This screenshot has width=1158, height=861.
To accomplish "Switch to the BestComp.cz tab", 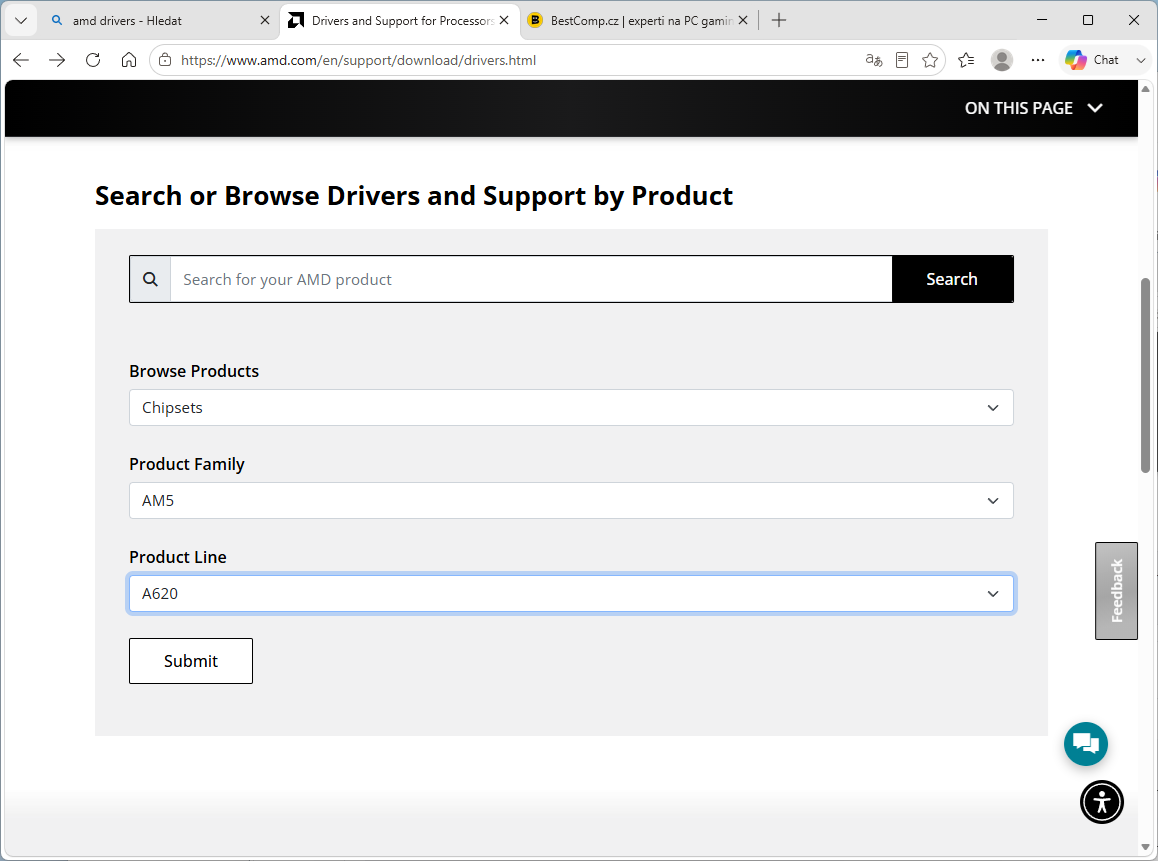I will (637, 21).
